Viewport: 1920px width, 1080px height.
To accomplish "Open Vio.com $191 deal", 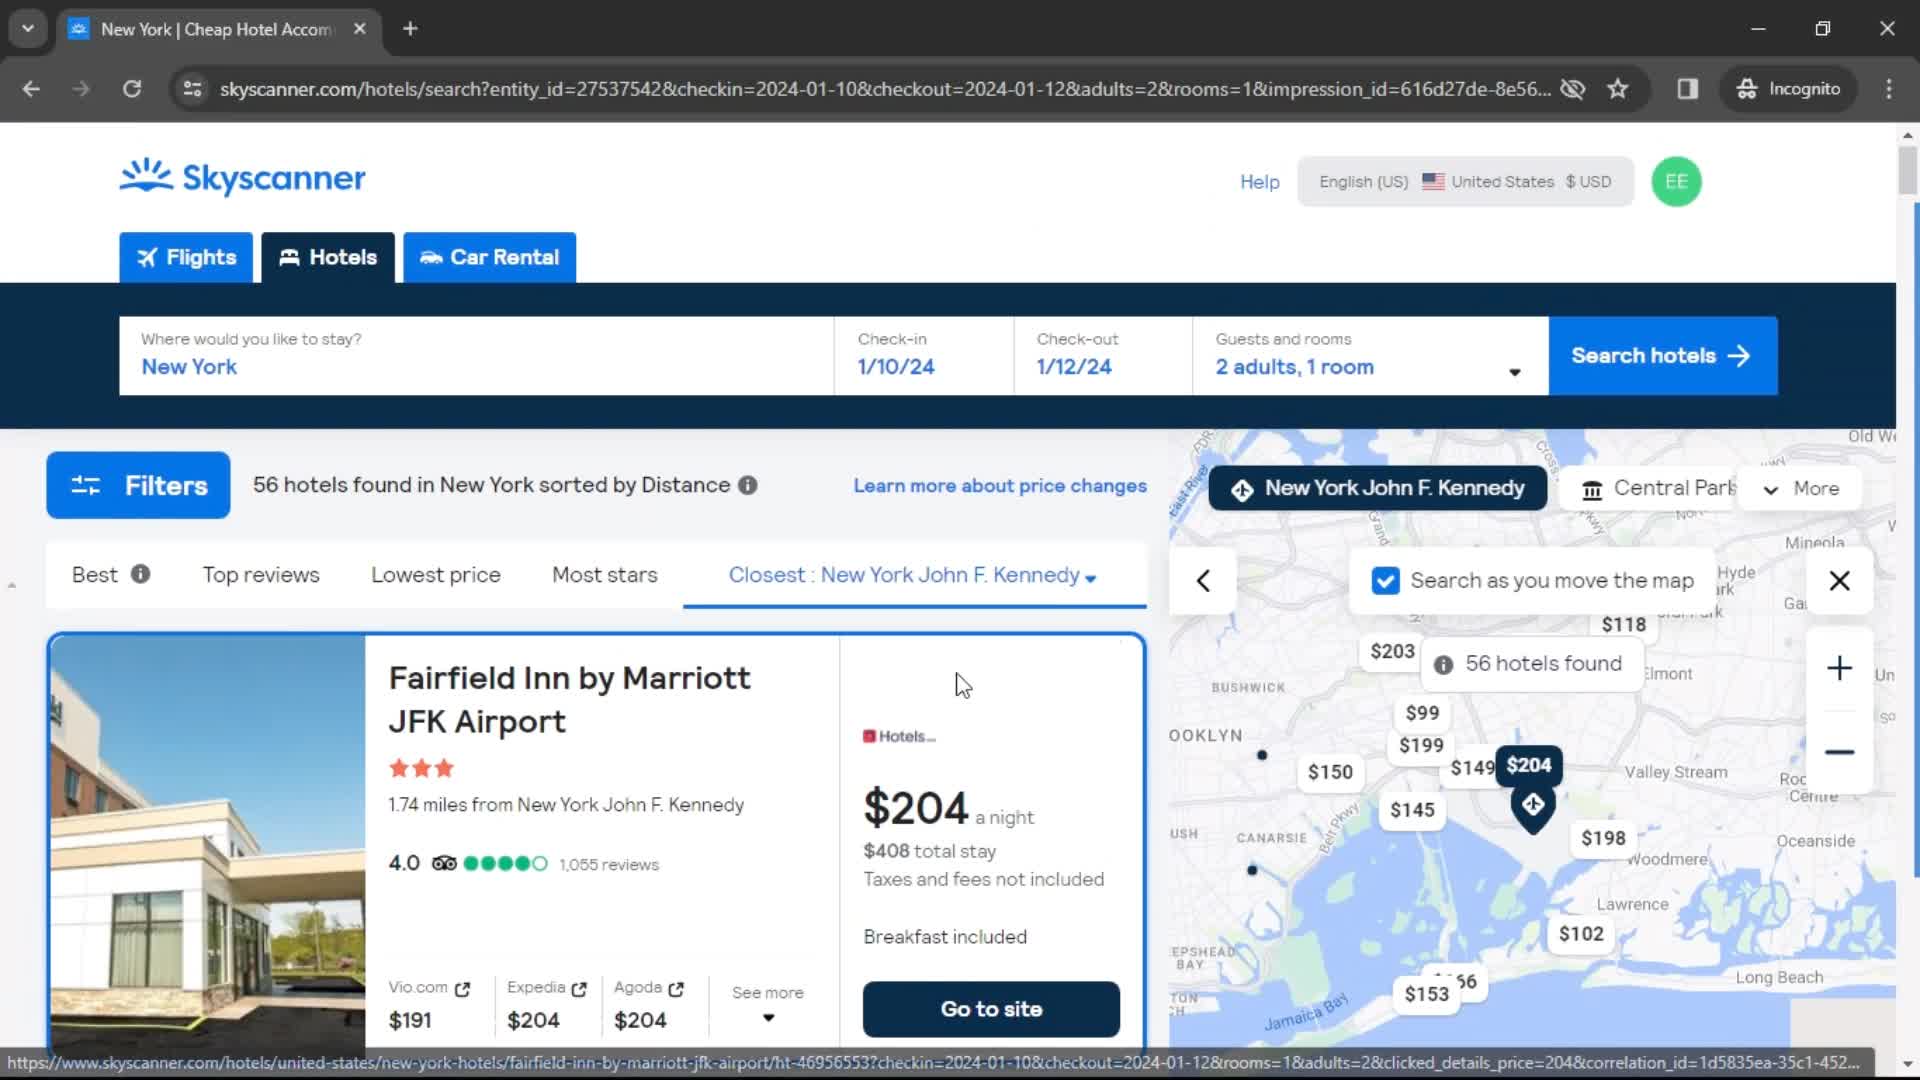I will pos(429,1005).
